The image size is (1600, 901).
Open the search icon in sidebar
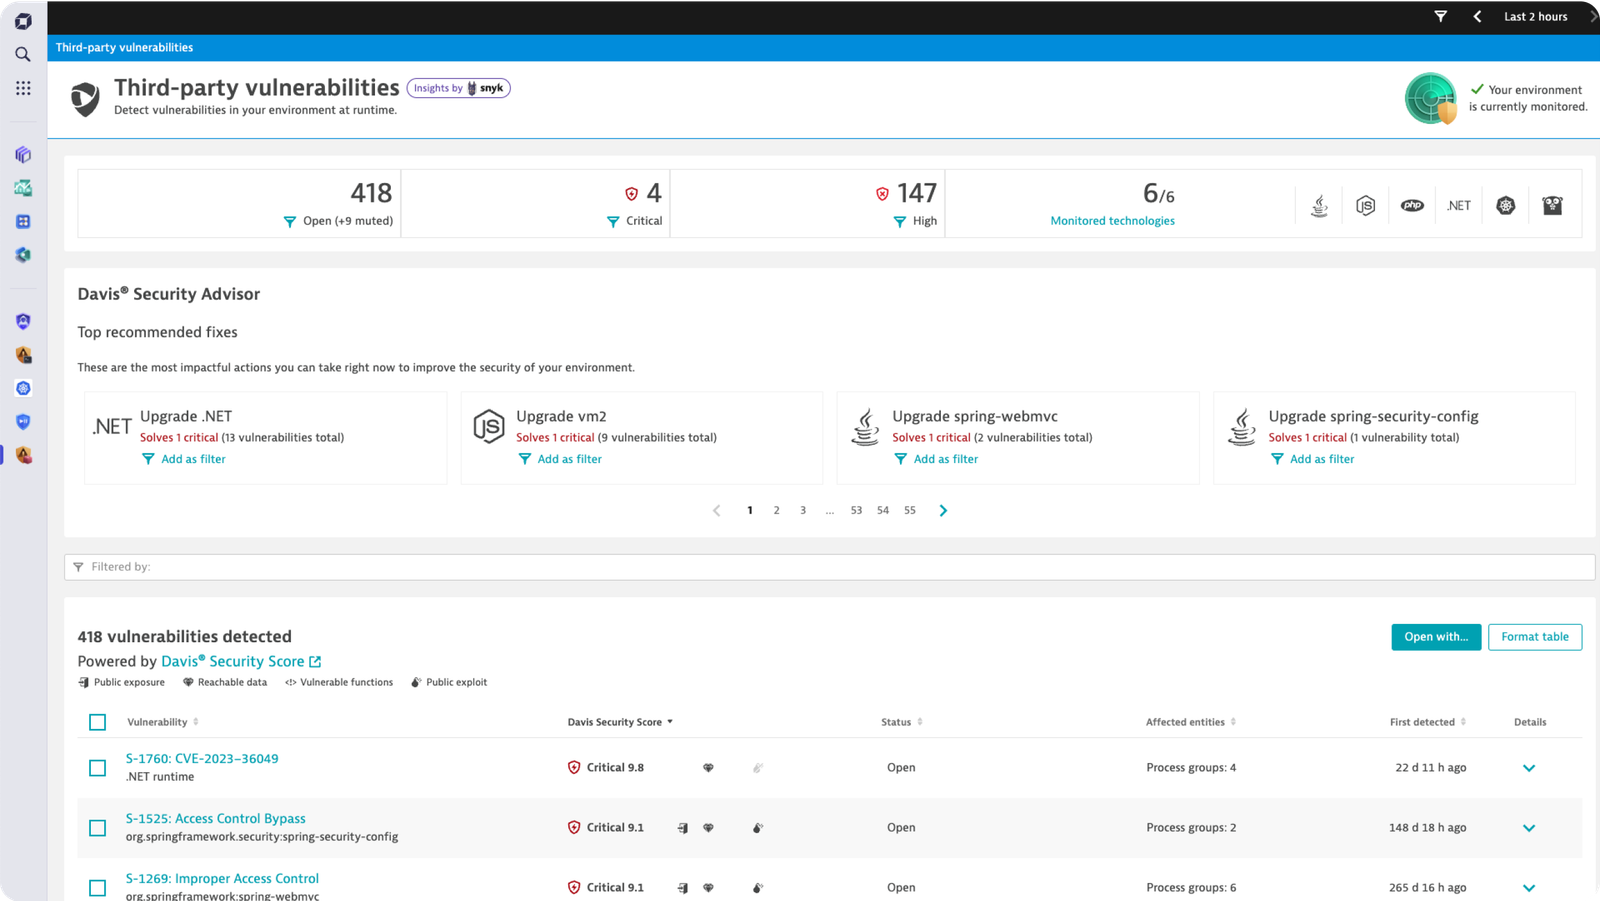(22, 54)
